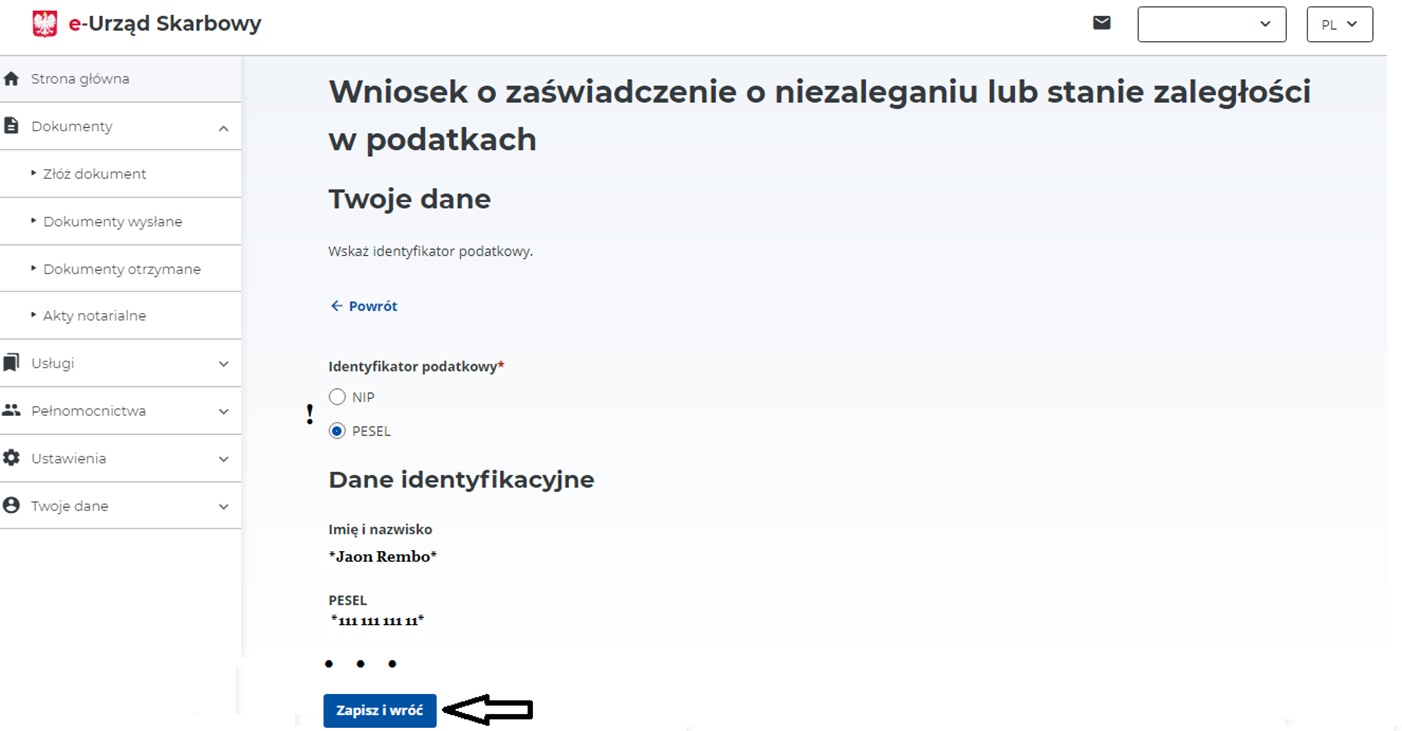Click the Zapisz i wróć button

(379, 711)
